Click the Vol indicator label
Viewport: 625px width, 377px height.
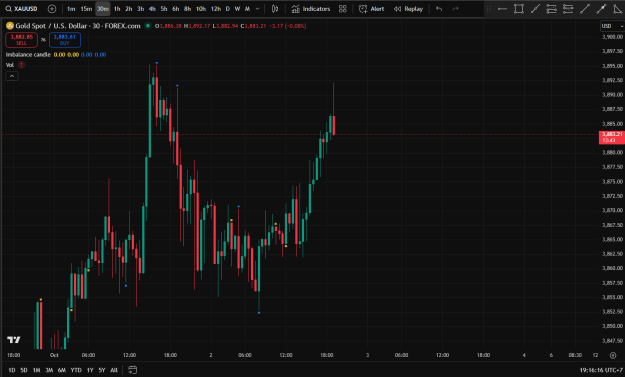pos(10,65)
